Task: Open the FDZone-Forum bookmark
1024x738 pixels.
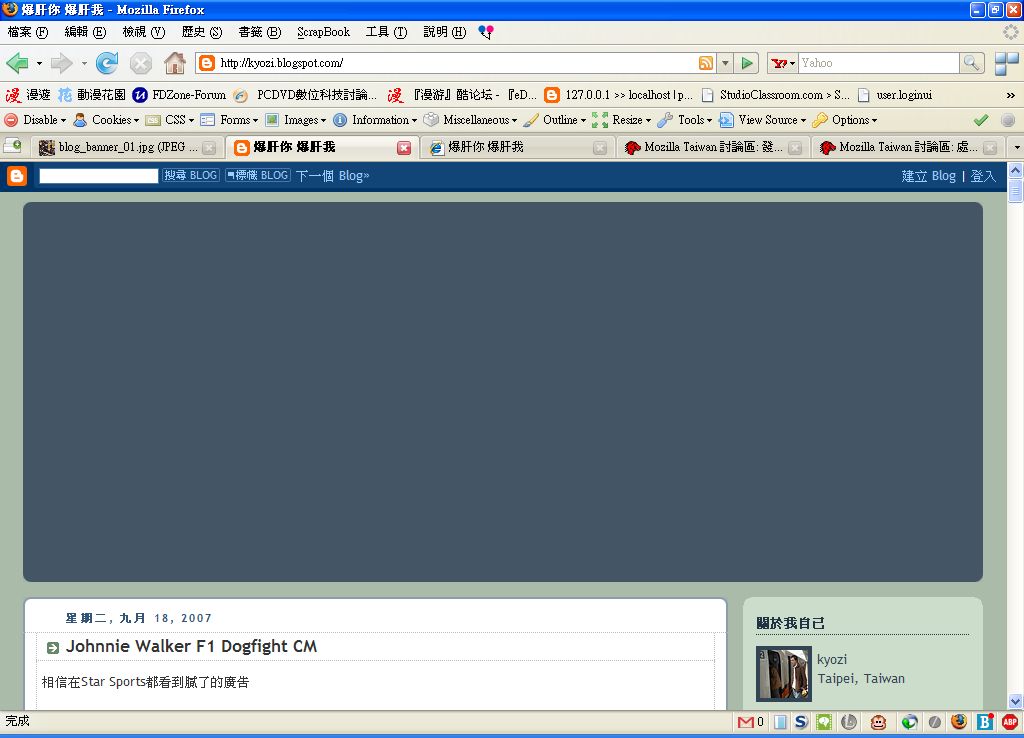Action: (179, 95)
